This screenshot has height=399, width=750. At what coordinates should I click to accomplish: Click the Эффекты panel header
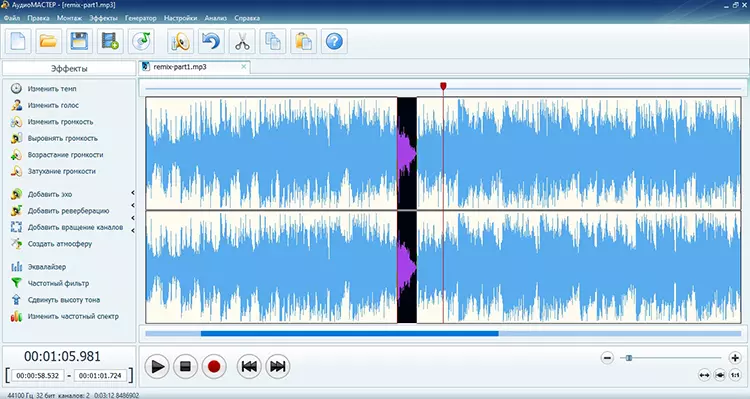pyautogui.click(x=69, y=68)
